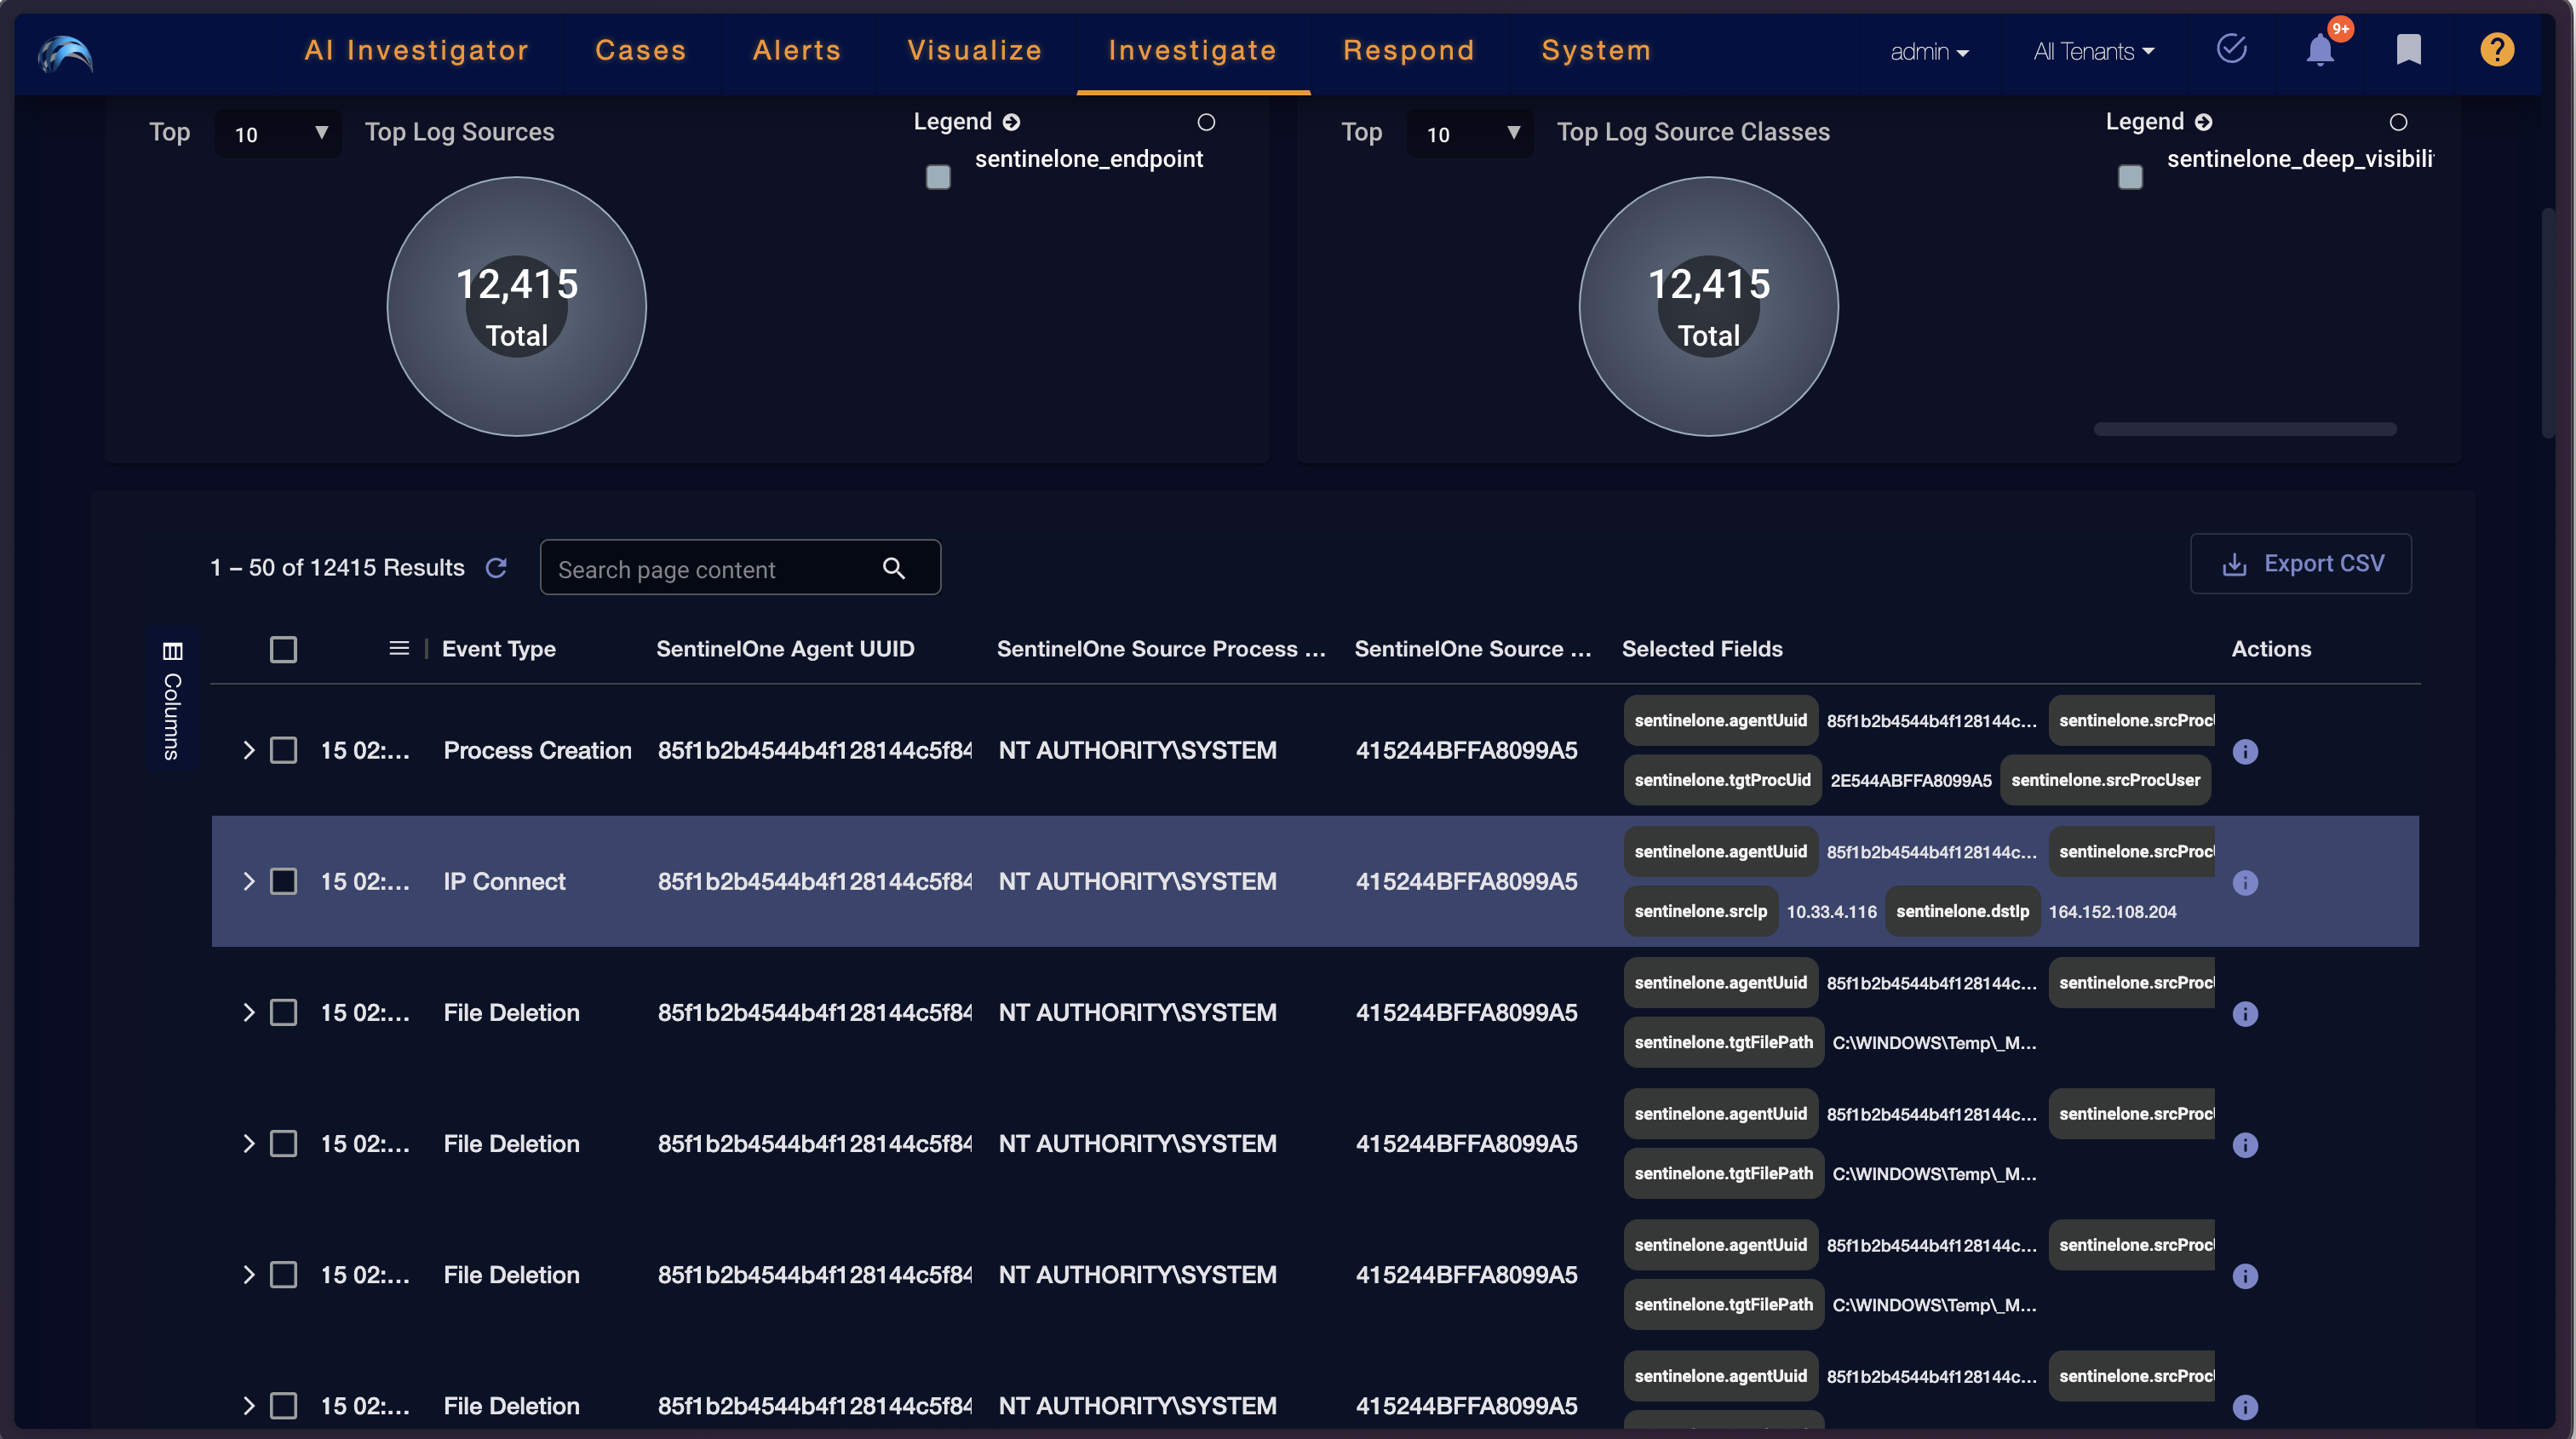The width and height of the screenshot is (2576, 1439).
Task: Check the second File Deletion row checkbox
Action: (284, 1143)
